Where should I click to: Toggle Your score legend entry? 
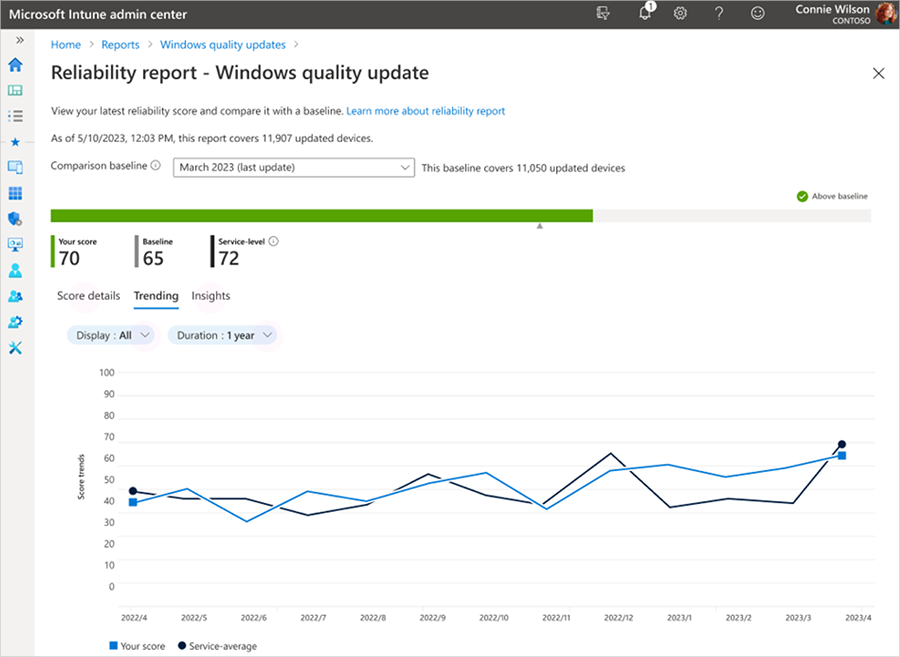[x=137, y=646]
